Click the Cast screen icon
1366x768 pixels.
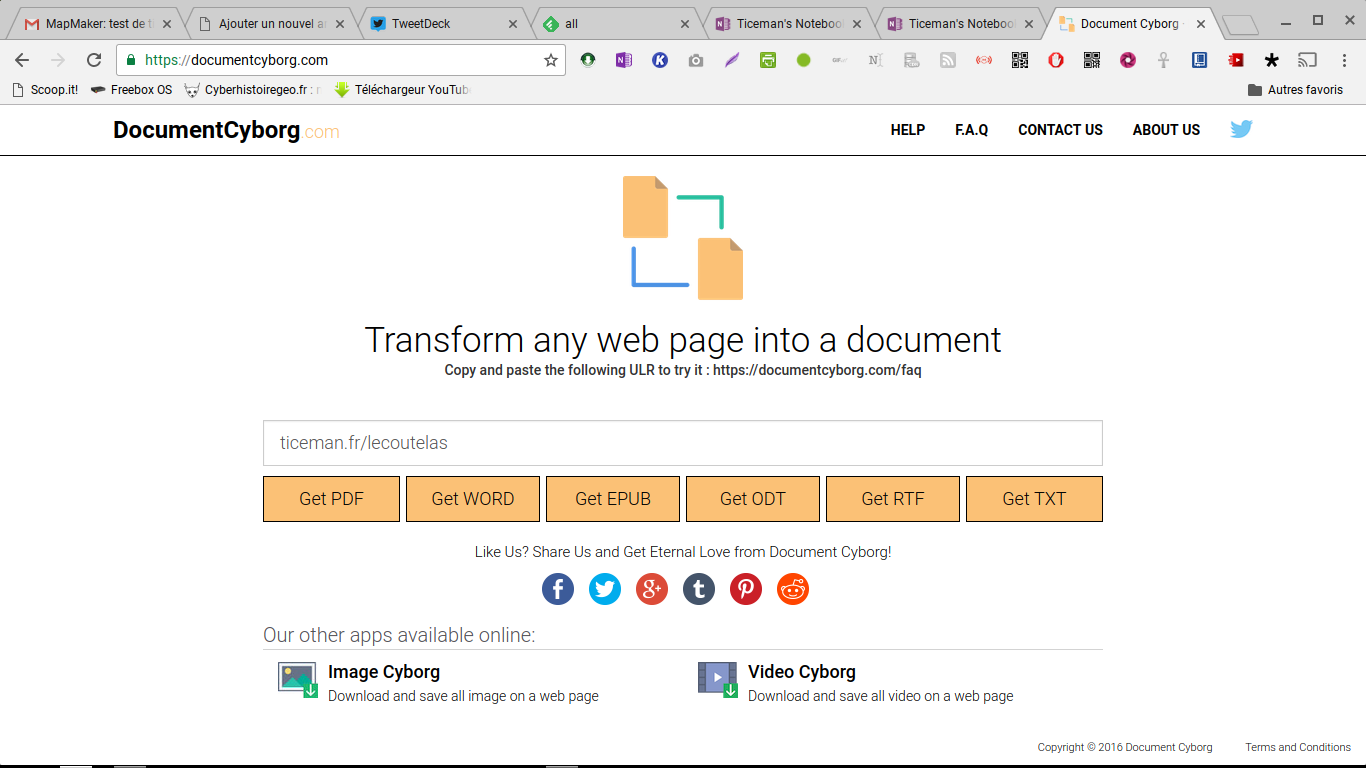tap(1308, 60)
